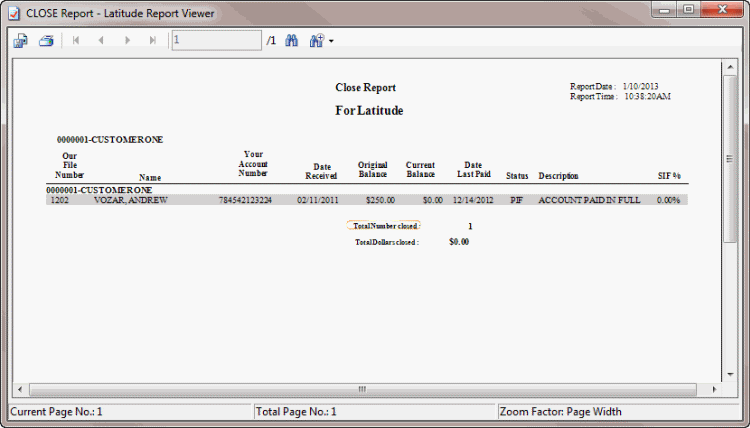Maximize the Latitude Report Viewer window
Viewport: 750px width, 428px height.
(690, 10)
